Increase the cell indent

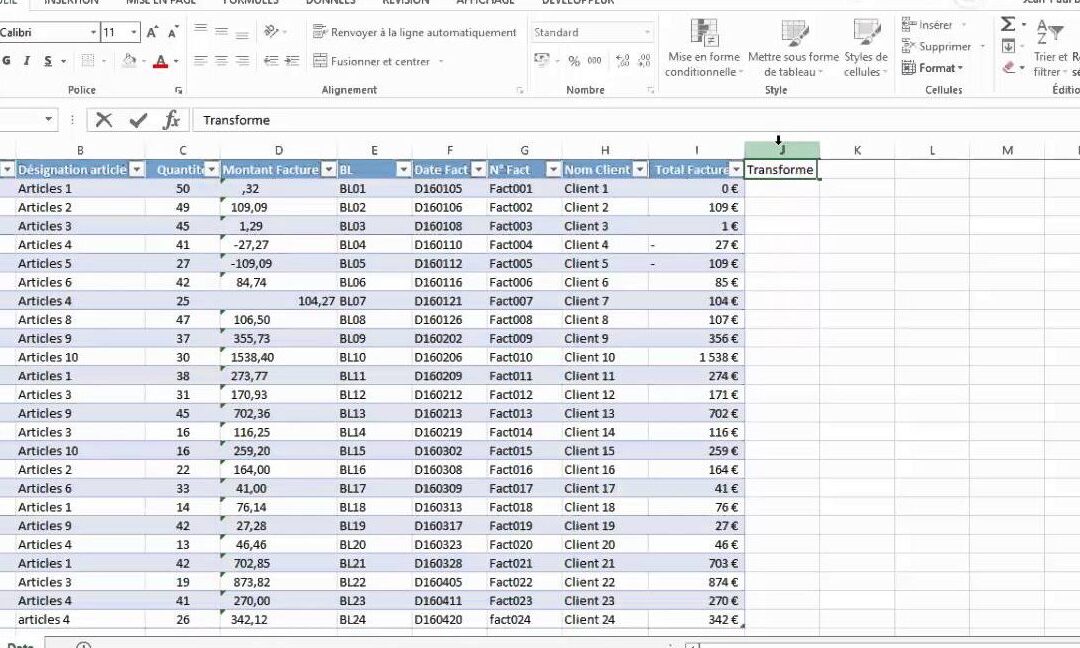[292, 61]
